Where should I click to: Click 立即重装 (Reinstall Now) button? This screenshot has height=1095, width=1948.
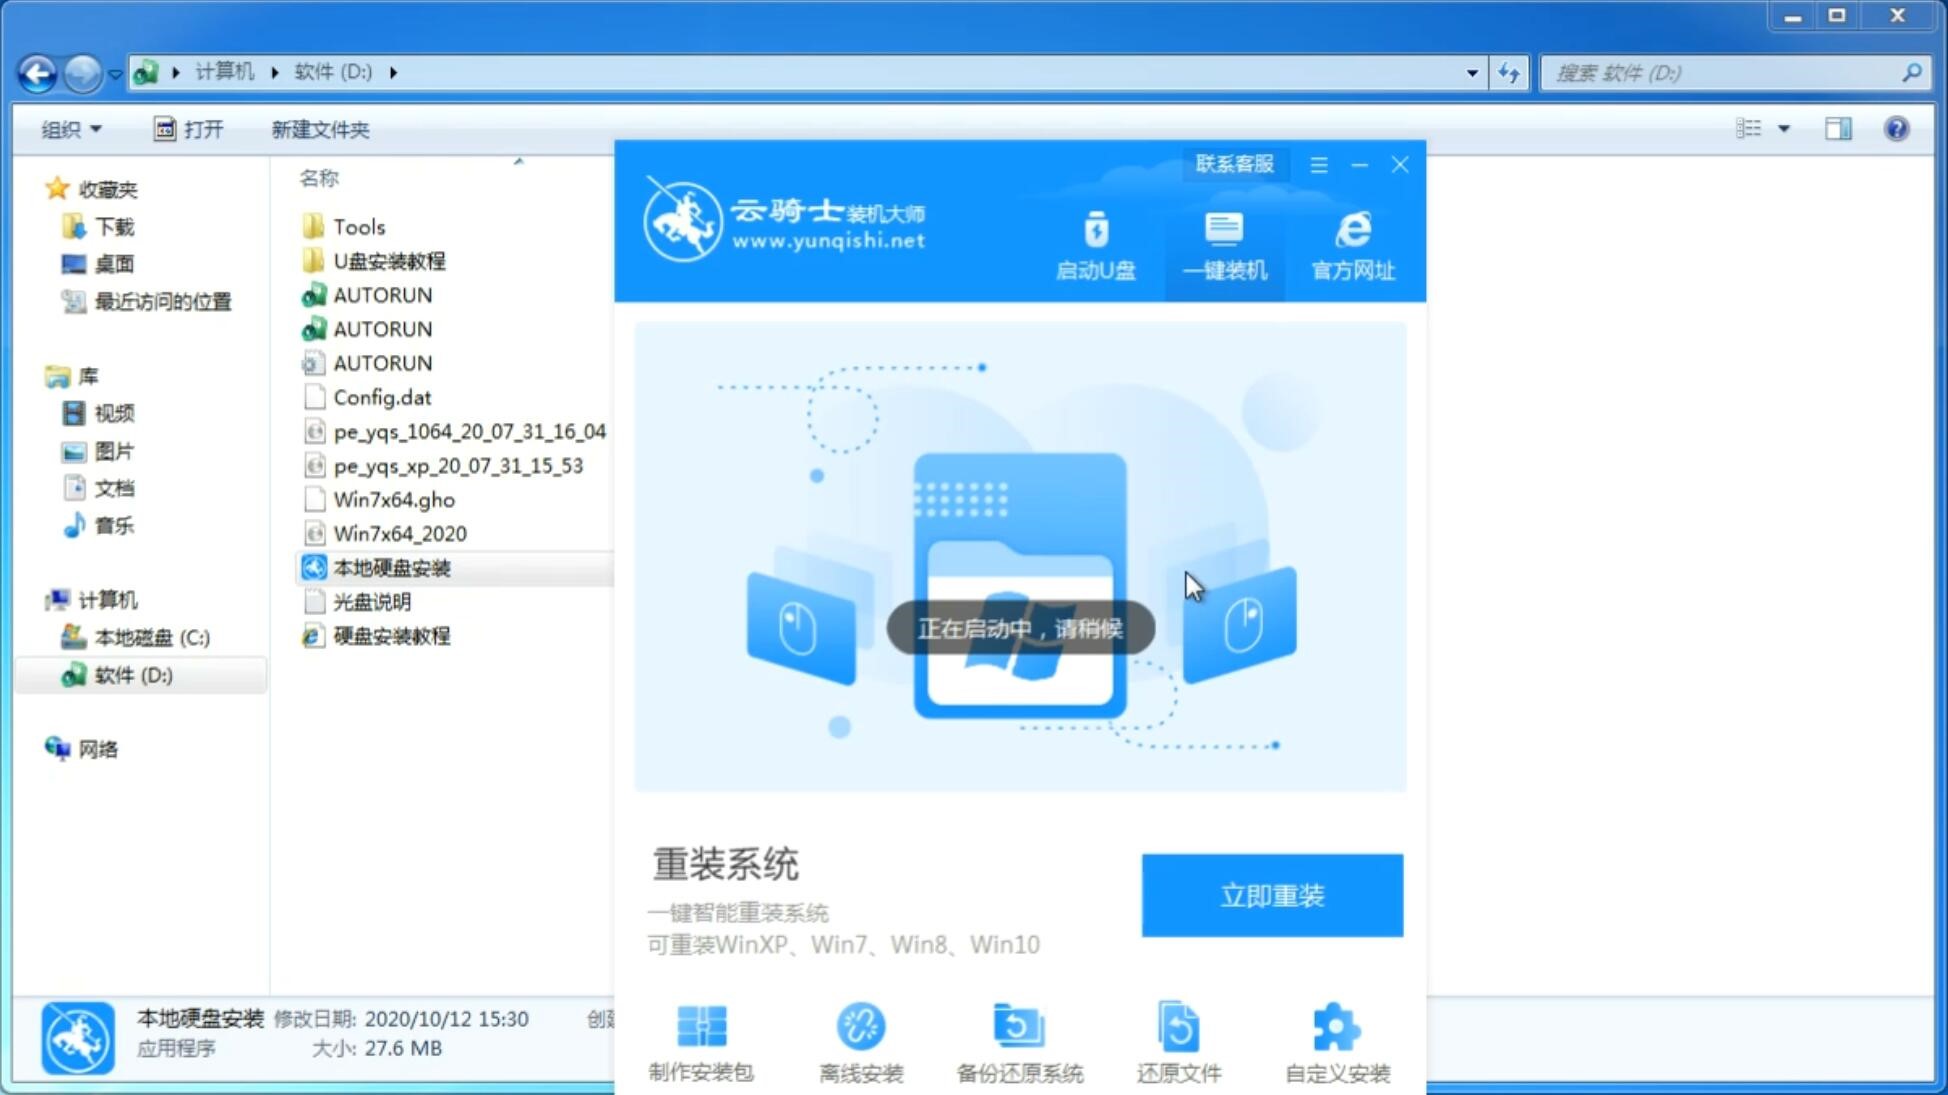click(1272, 894)
